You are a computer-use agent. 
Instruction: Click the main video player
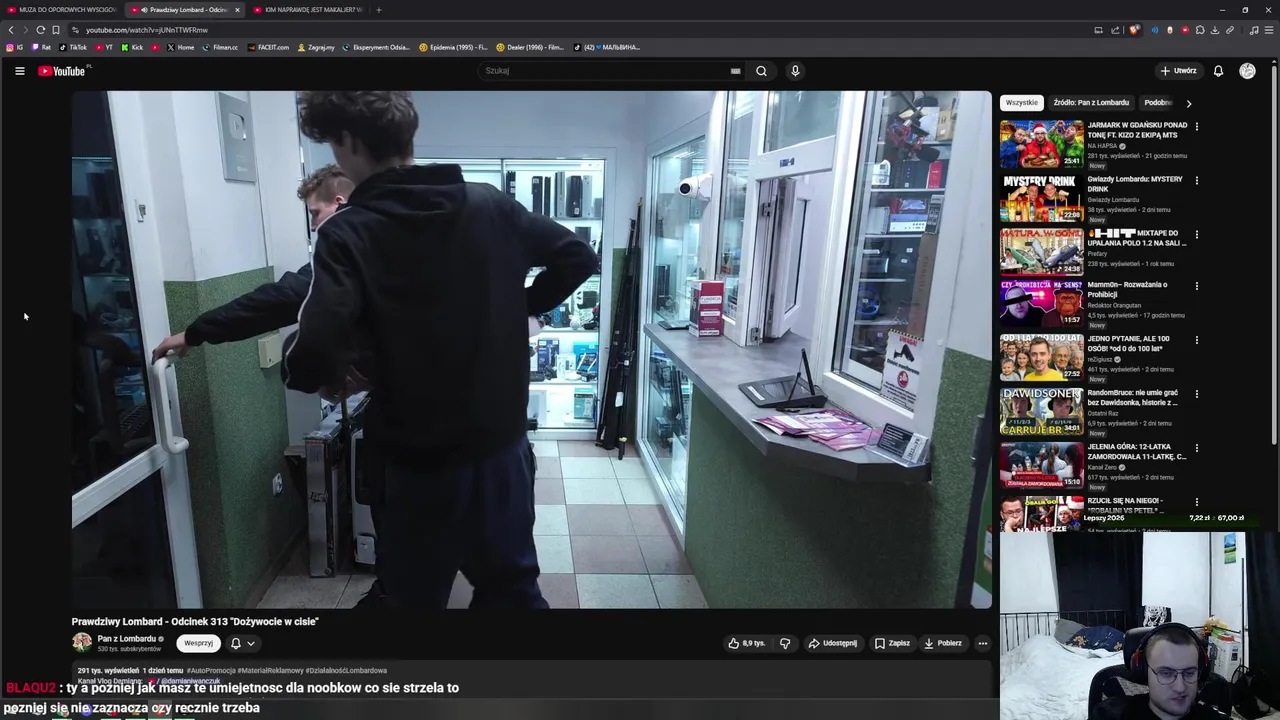[x=531, y=350]
